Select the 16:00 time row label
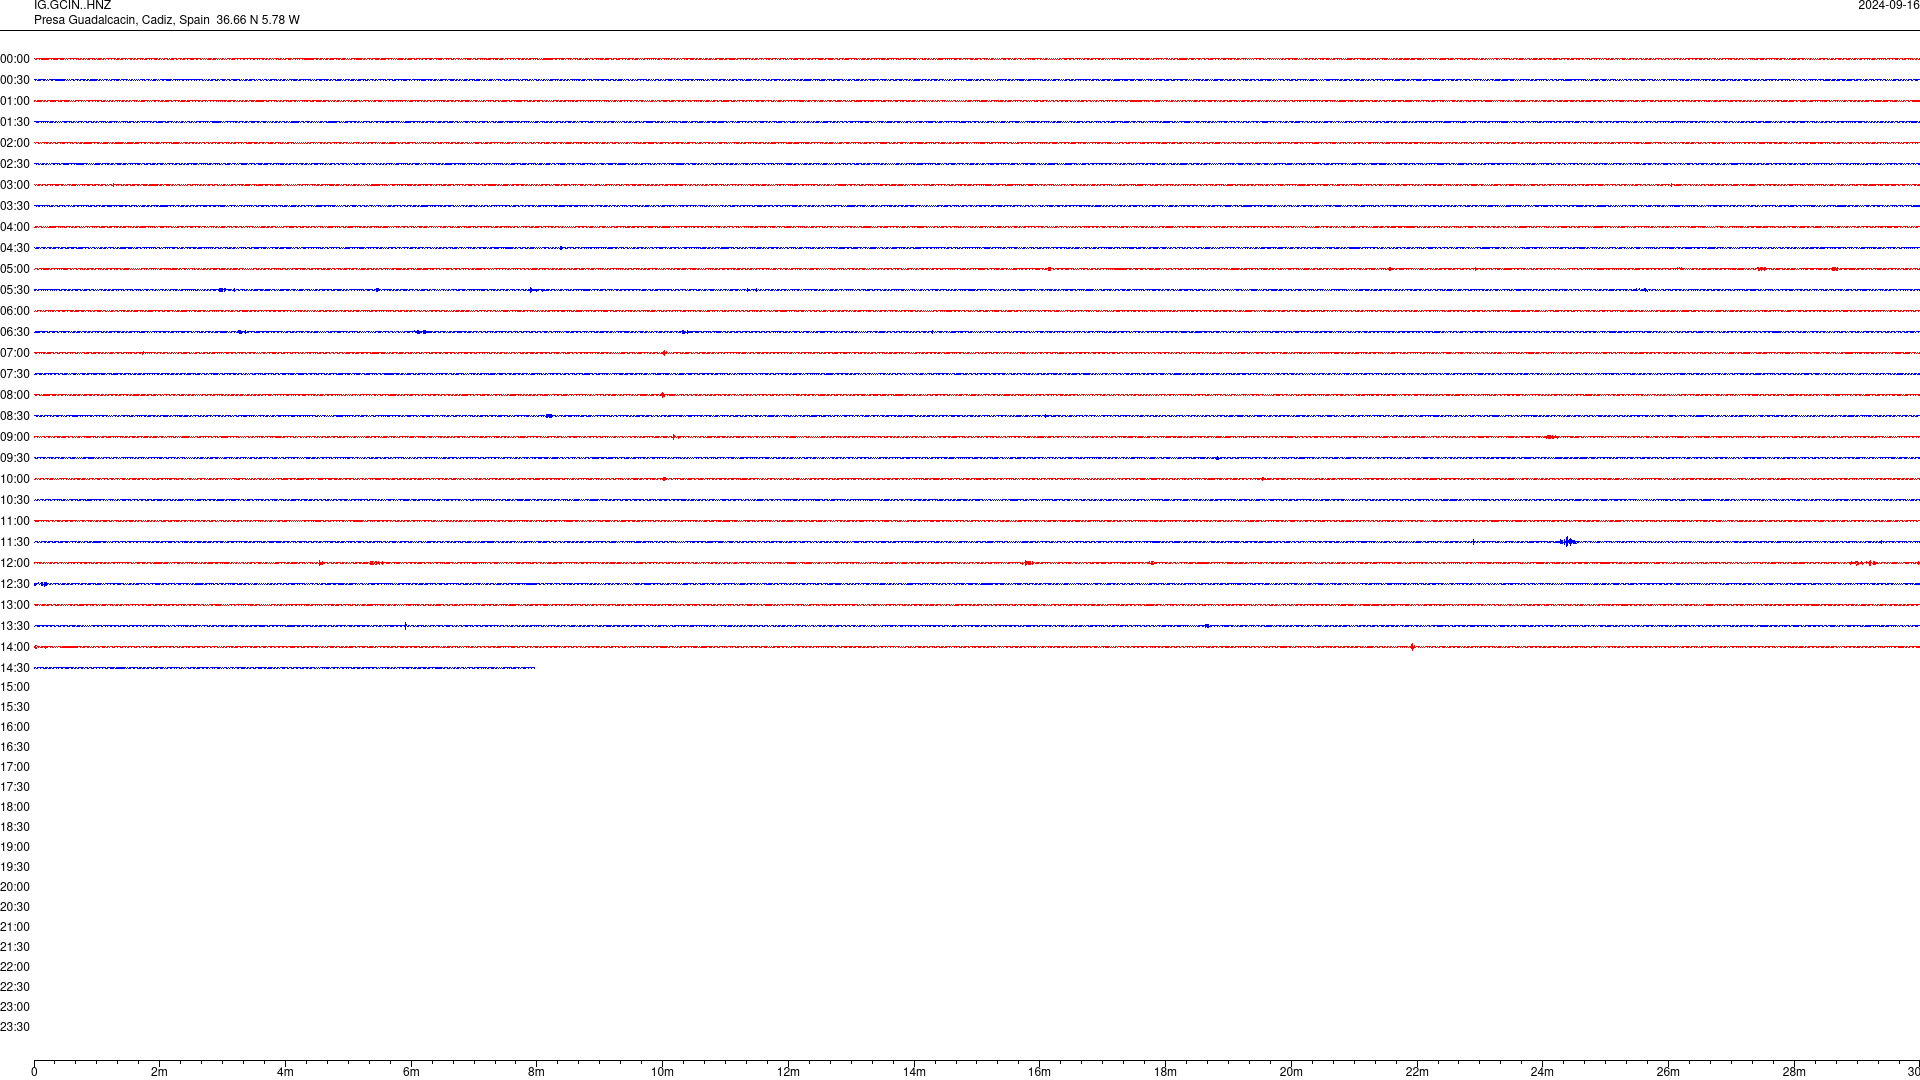This screenshot has height=1080, width=1920. pos(15,727)
